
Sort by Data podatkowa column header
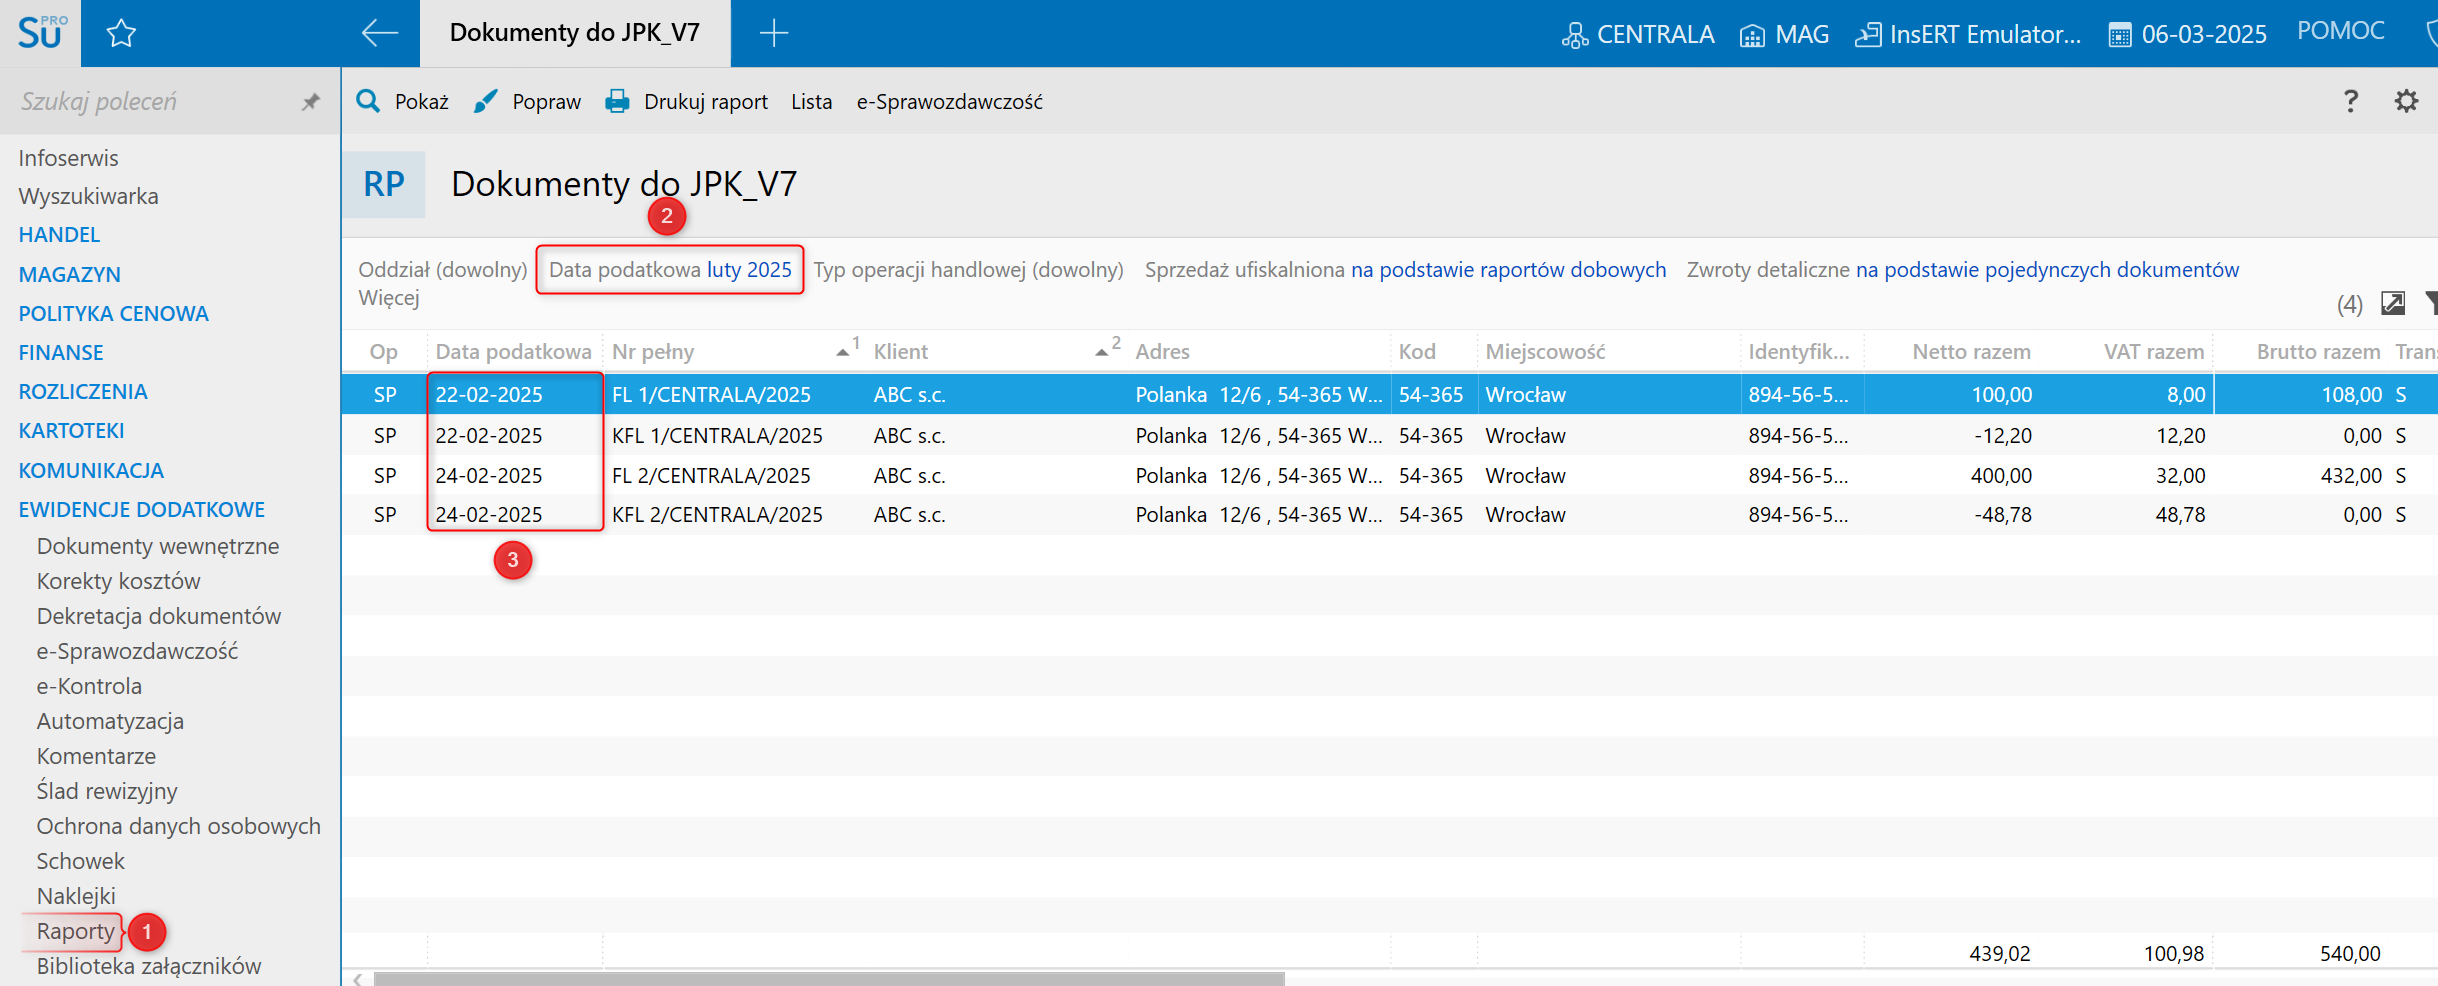(x=514, y=351)
